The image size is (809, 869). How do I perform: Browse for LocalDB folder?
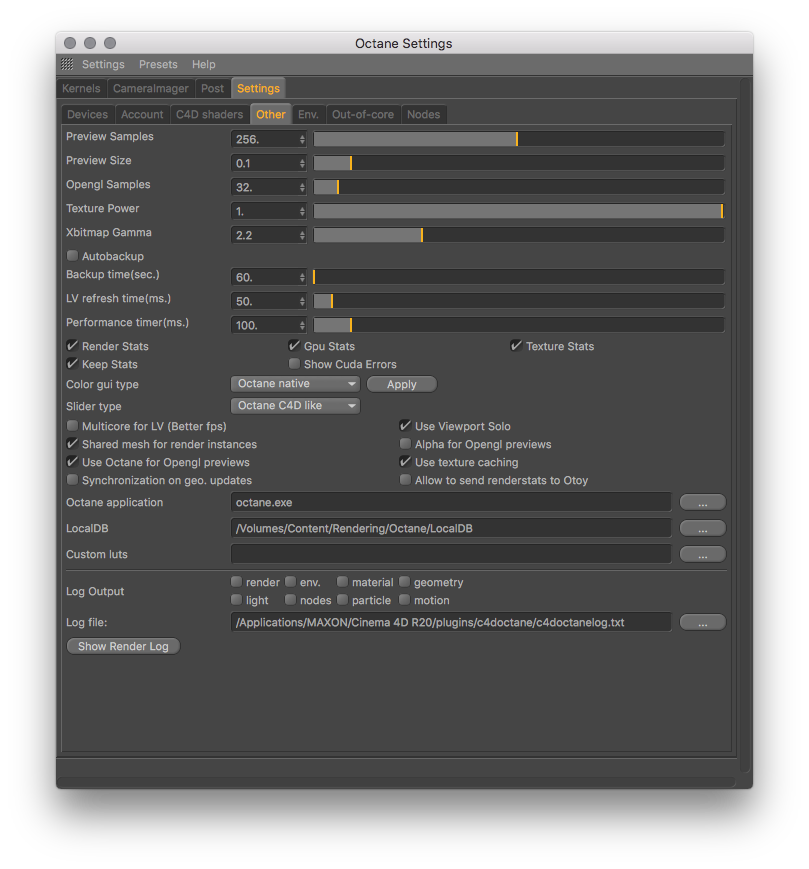tap(703, 529)
